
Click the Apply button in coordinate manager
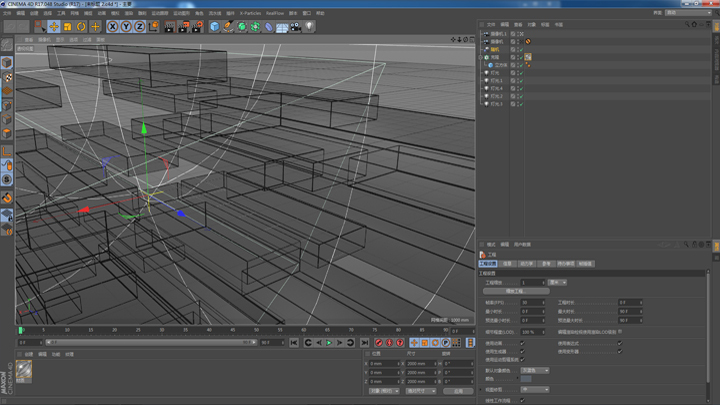pos(458,391)
